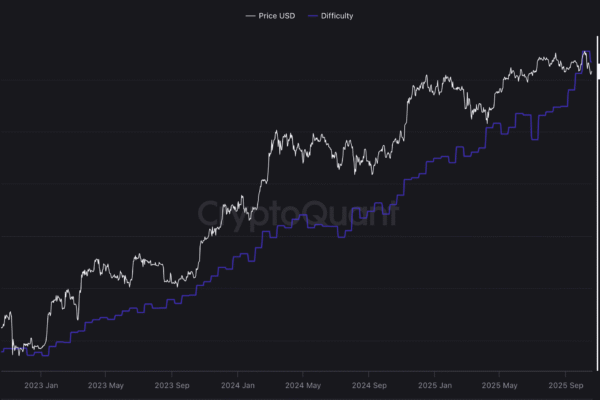The width and height of the screenshot is (600, 400).
Task: Click the blue Difficulty legend line marker
Action: click(313, 16)
